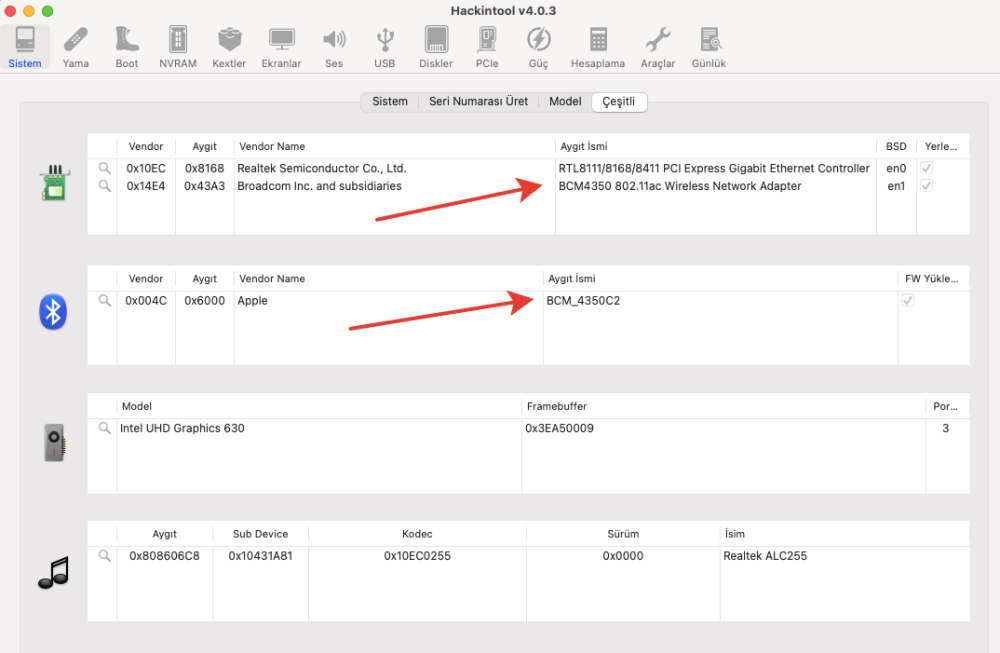1000x653 pixels.
Task: Toggle Yerleşik checkbox for en1 row
Action: 927,186
